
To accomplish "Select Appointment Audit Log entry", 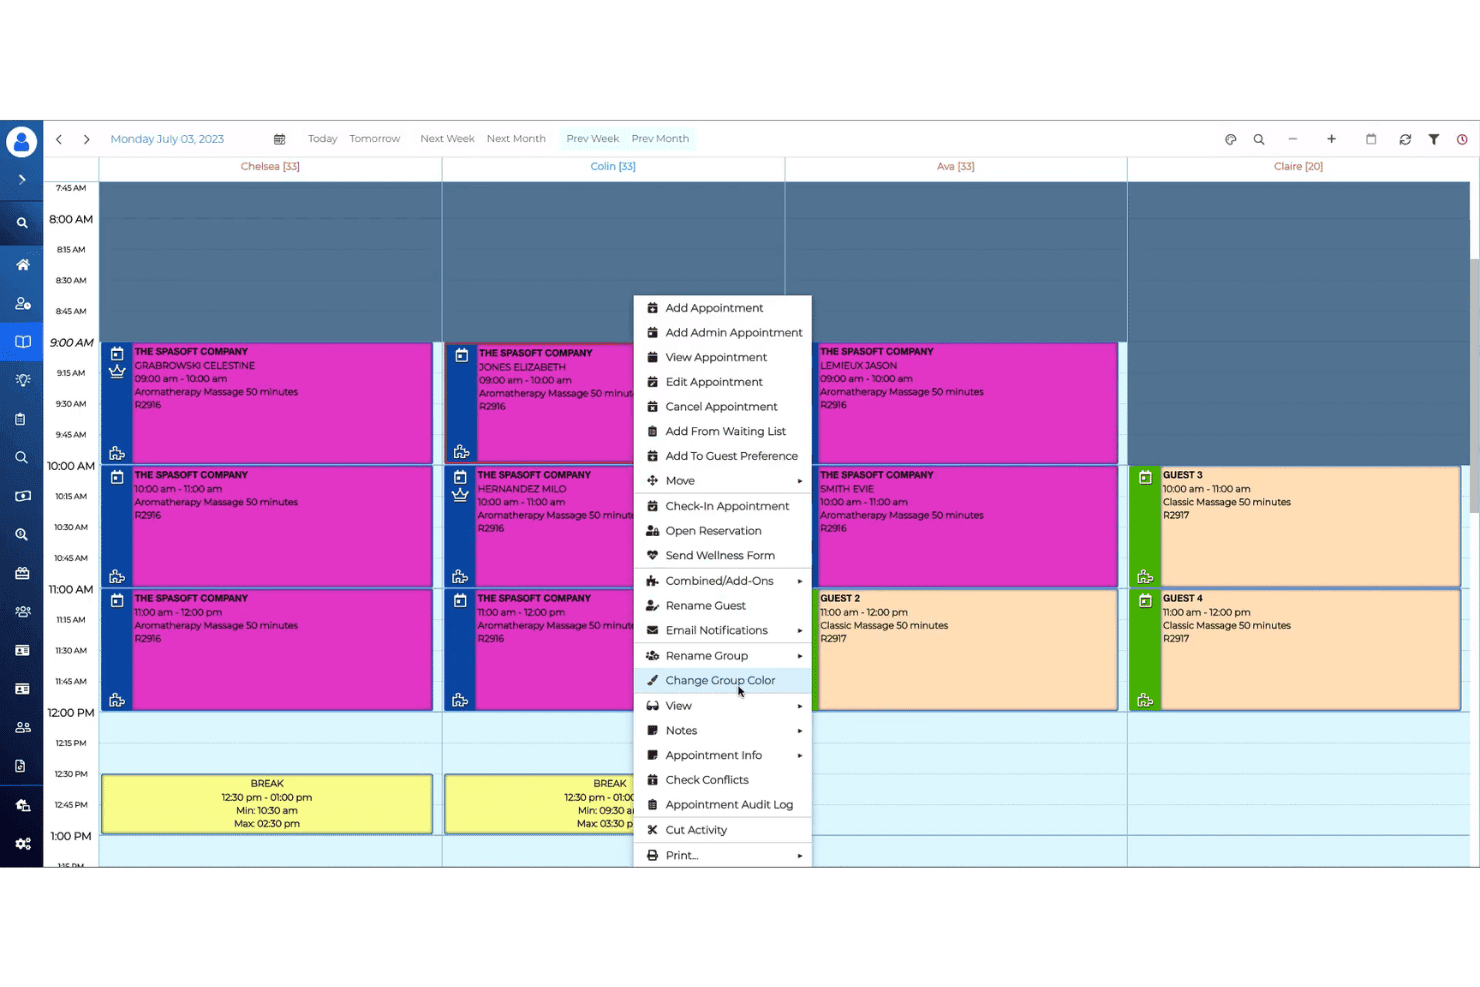I will [722, 805].
